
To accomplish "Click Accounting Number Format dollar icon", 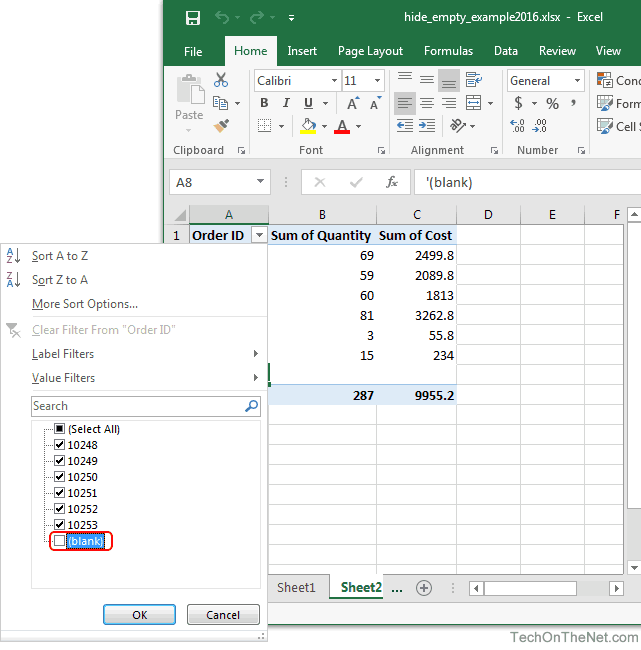I will tap(518, 103).
